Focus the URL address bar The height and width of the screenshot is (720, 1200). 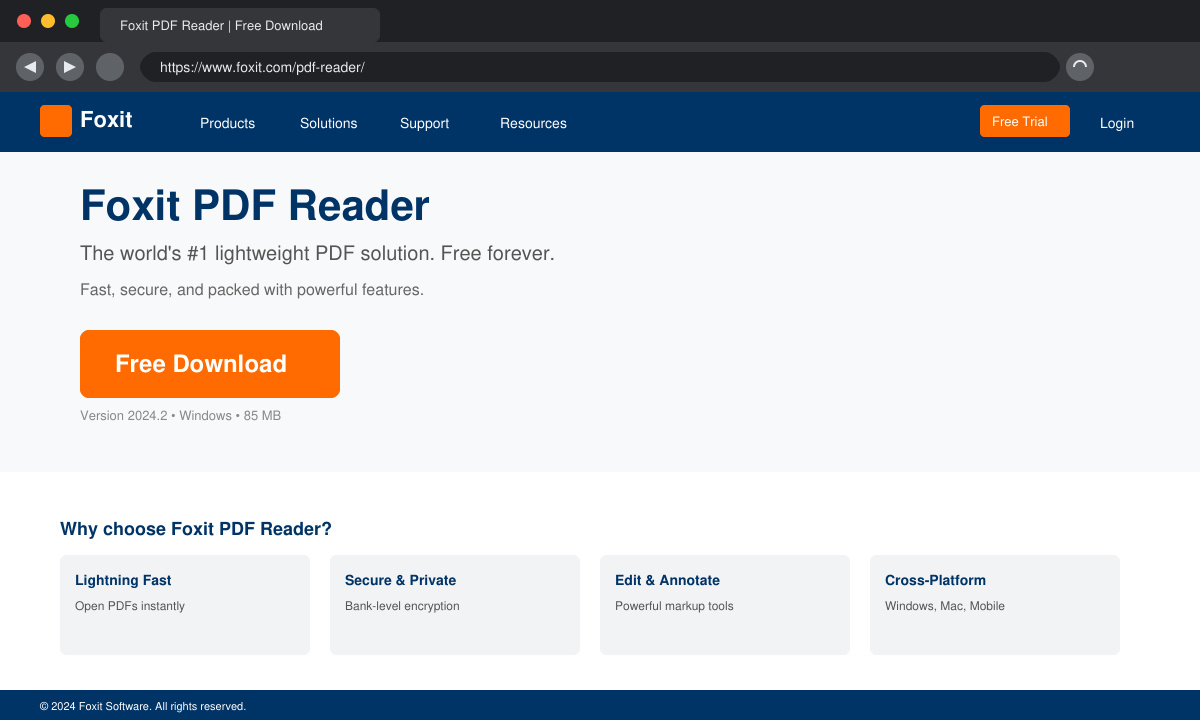[600, 67]
